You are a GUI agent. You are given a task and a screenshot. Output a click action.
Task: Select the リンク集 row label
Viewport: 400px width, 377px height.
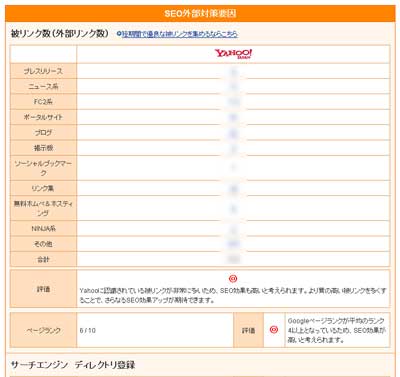click(43, 188)
